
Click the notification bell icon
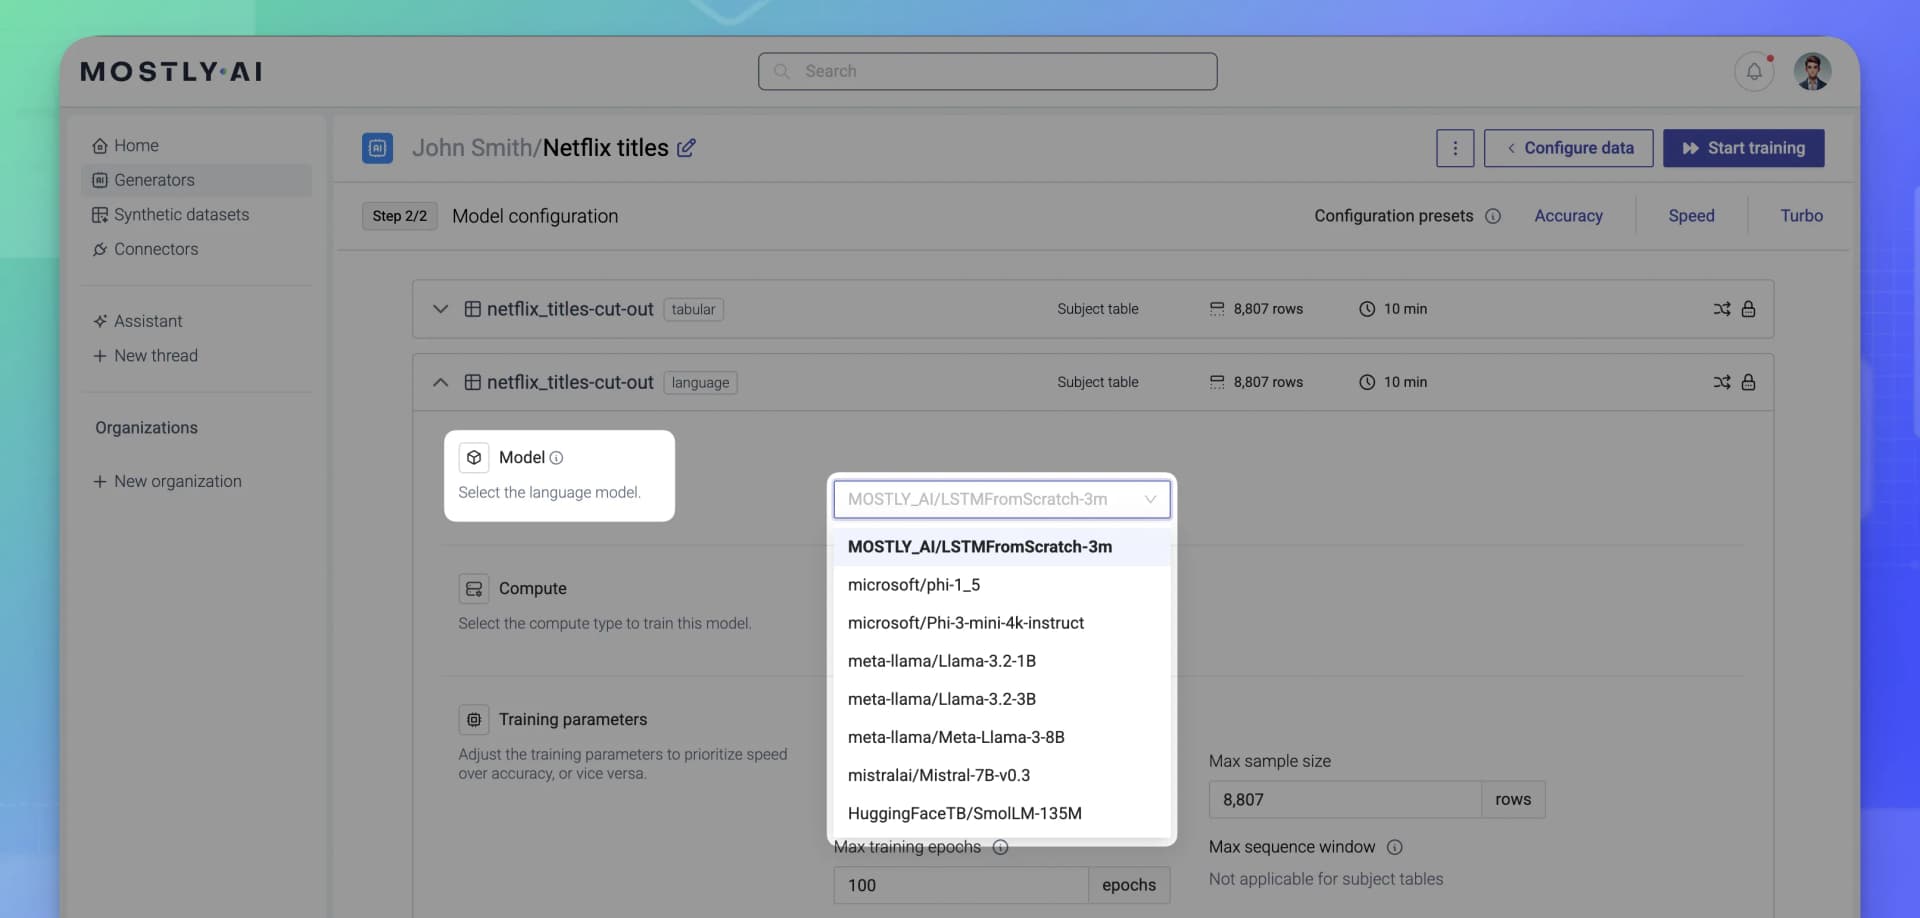[1754, 72]
